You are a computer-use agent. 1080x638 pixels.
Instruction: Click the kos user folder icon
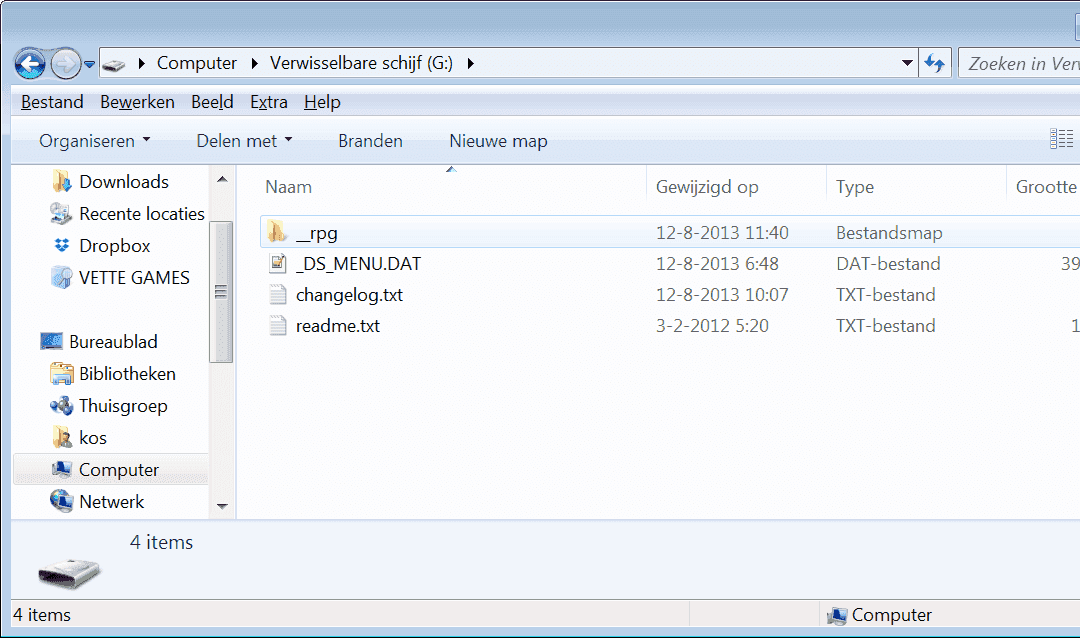point(62,437)
